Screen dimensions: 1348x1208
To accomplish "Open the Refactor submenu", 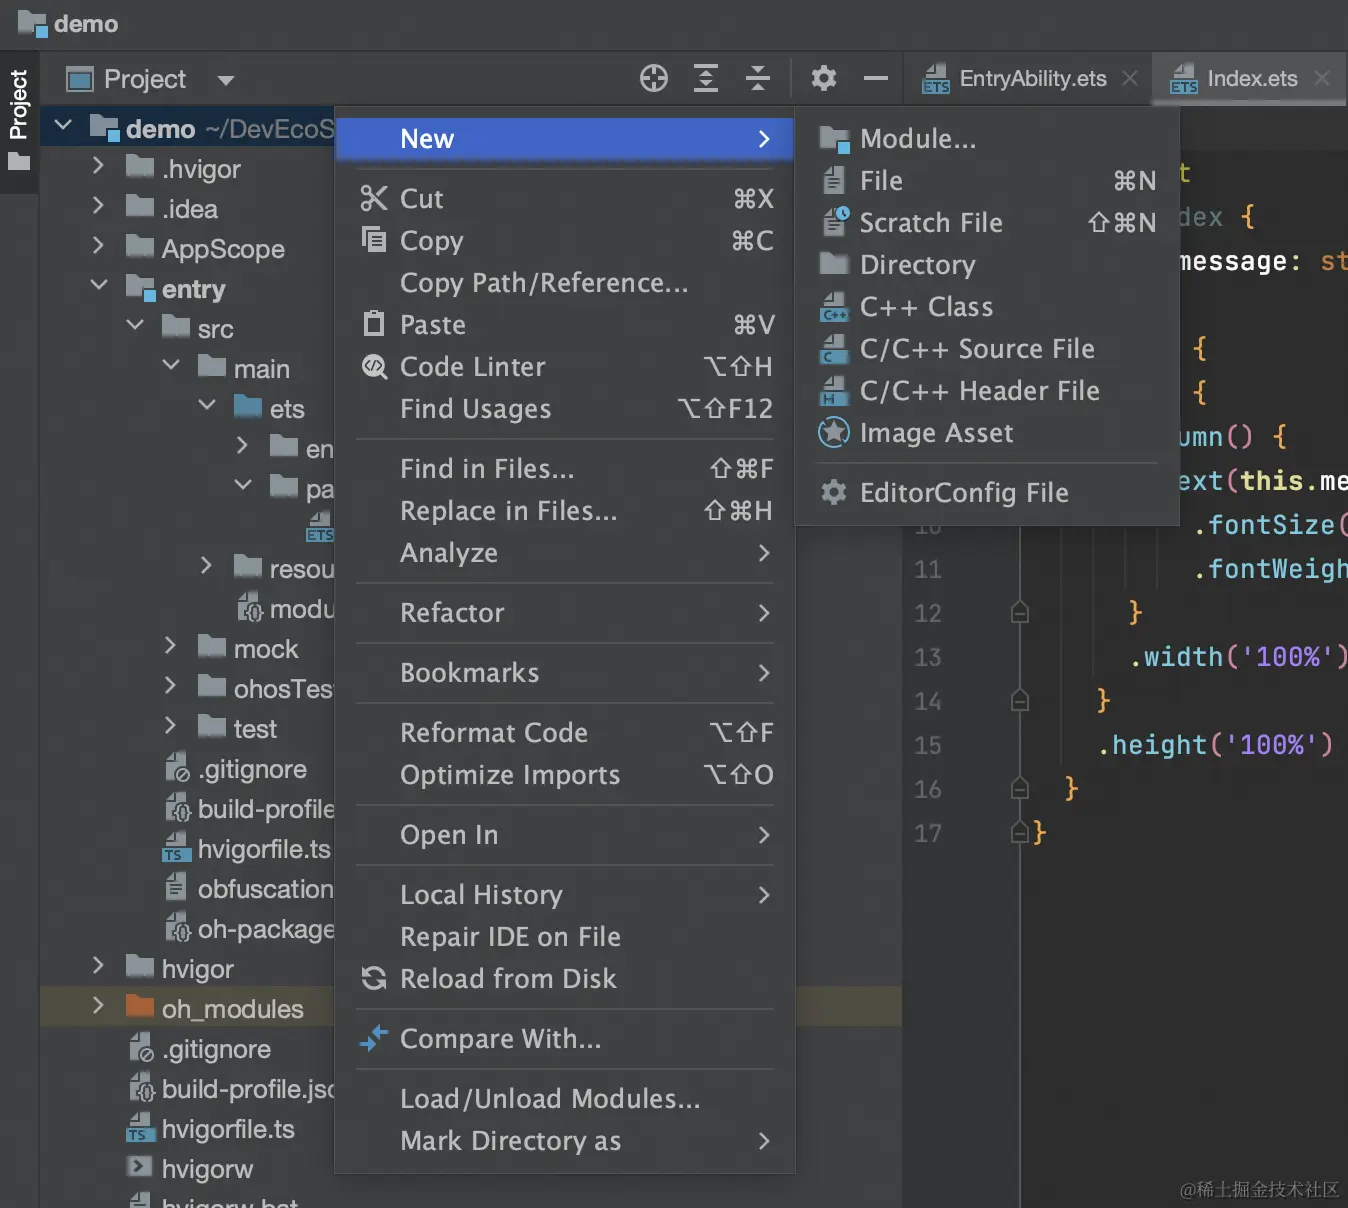I will click(x=565, y=613).
